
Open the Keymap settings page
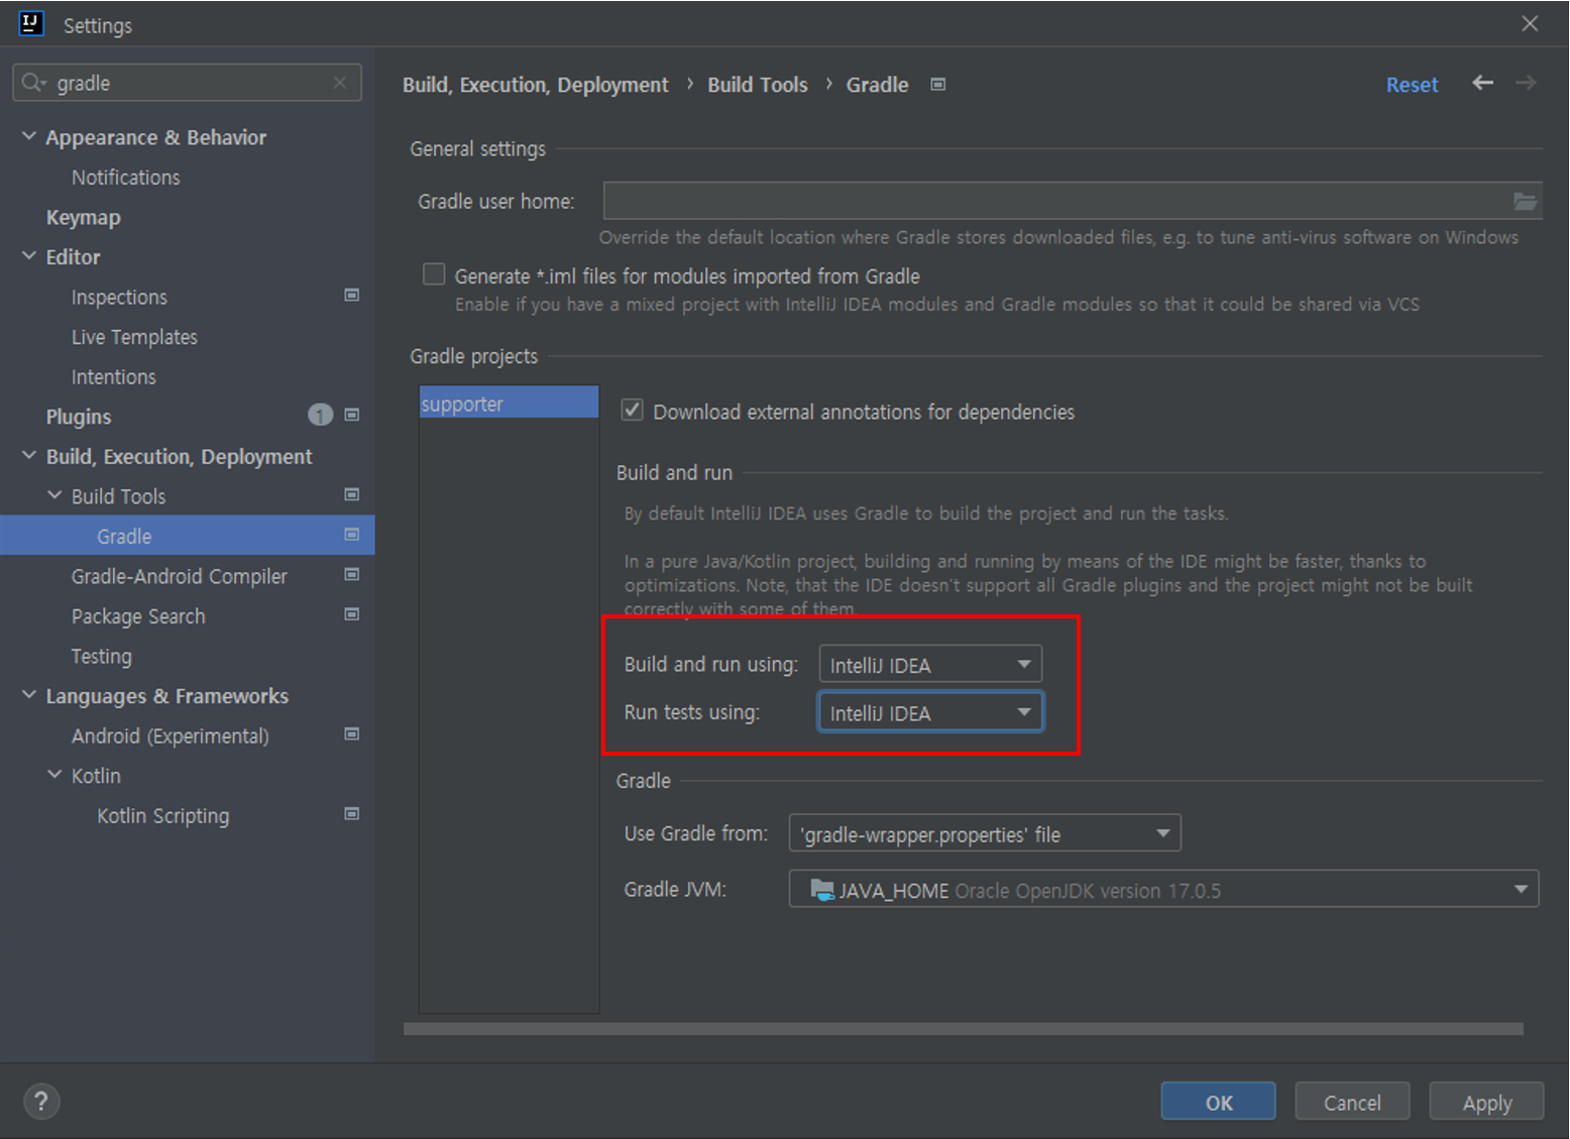(x=83, y=217)
